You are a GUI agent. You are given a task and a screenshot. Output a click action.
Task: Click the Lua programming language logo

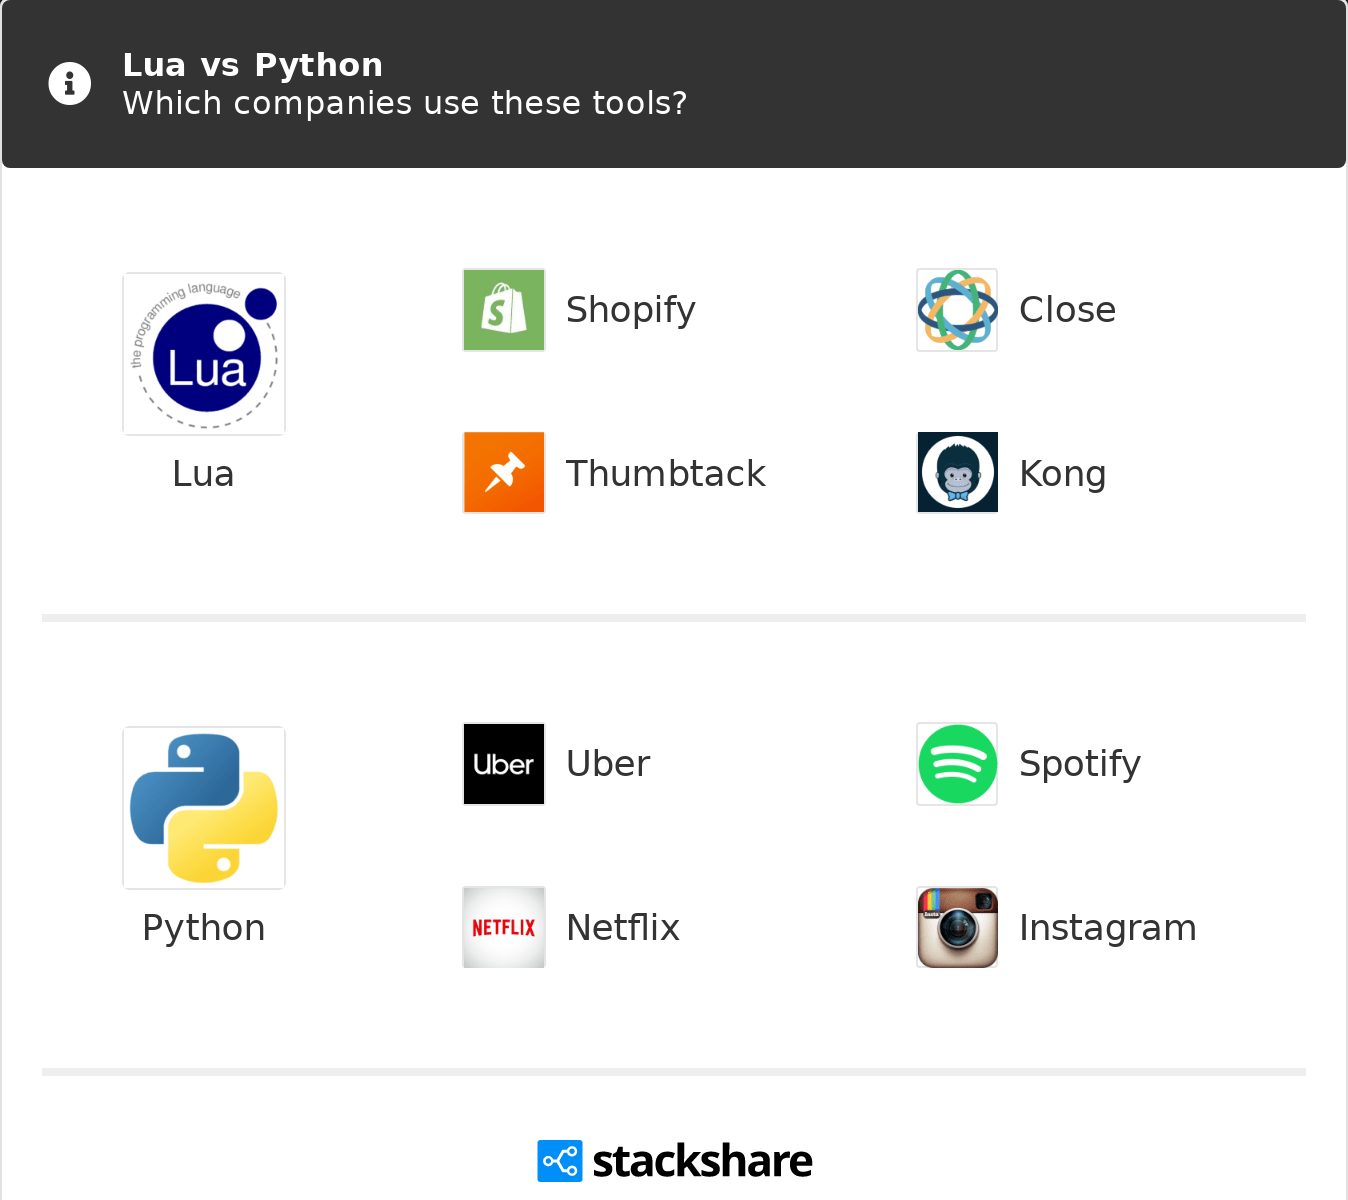coord(204,354)
